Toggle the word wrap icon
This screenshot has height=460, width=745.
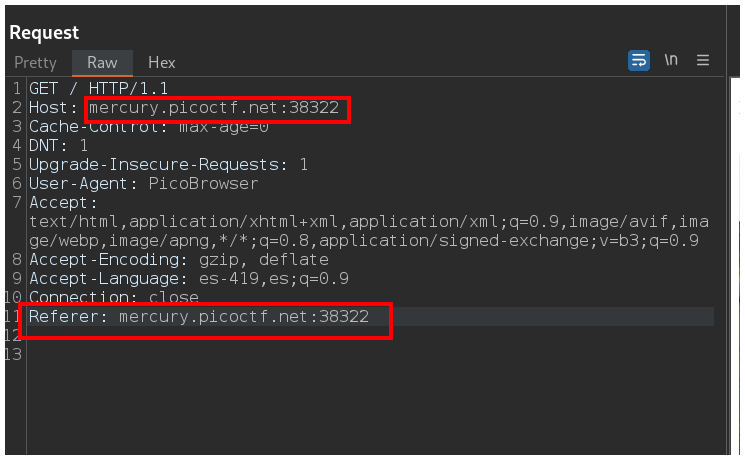pos(638,60)
